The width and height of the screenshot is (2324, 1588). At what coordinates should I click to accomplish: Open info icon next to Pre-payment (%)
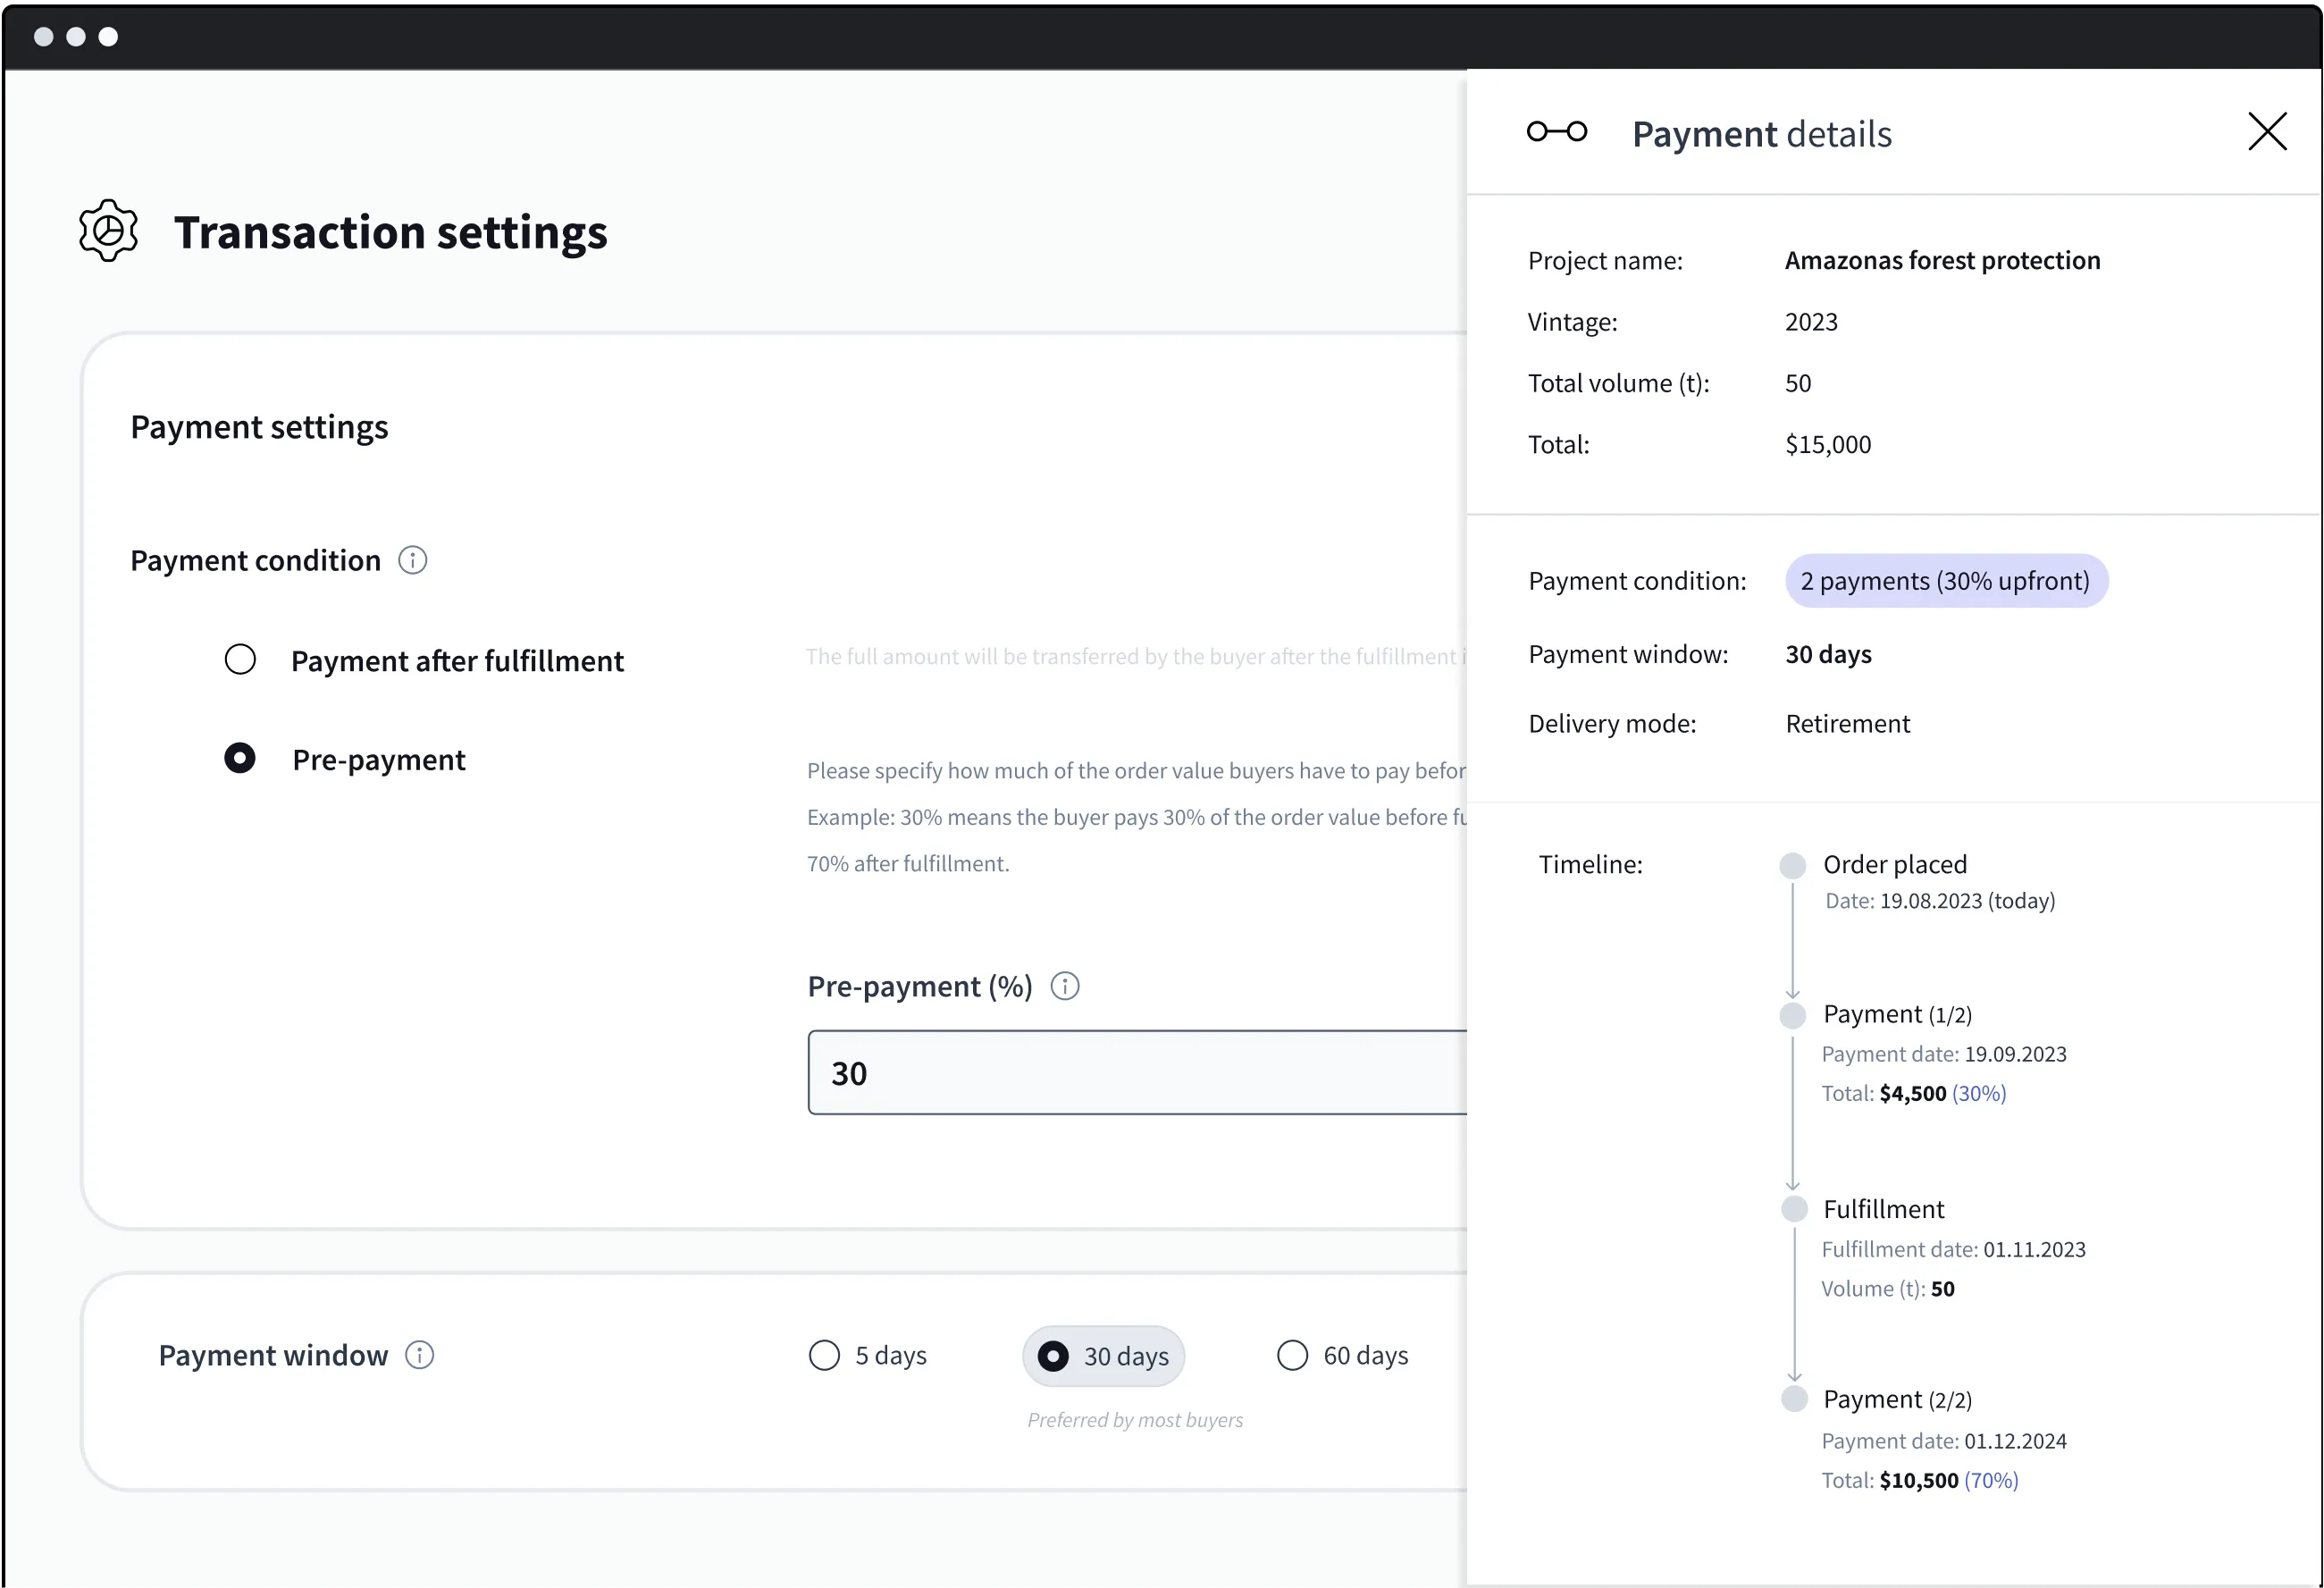click(1065, 986)
